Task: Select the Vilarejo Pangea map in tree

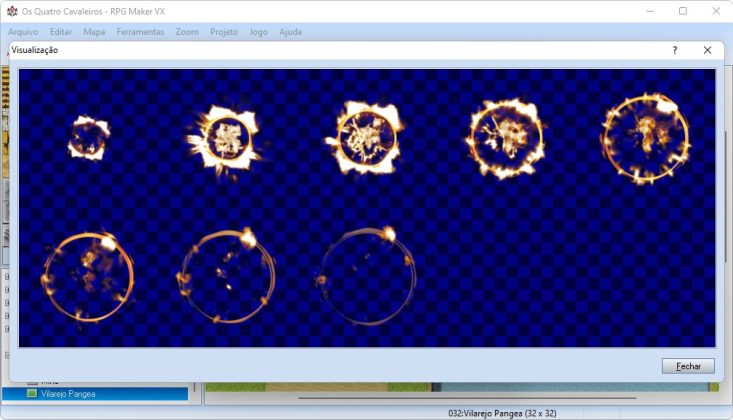Action: [95, 394]
